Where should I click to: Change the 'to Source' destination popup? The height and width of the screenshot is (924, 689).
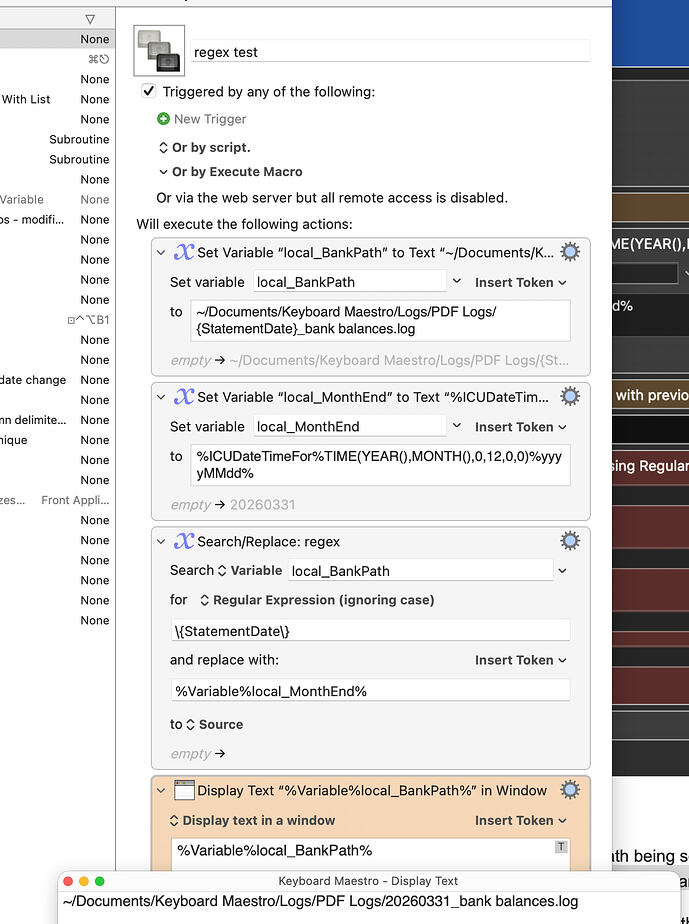pos(215,724)
